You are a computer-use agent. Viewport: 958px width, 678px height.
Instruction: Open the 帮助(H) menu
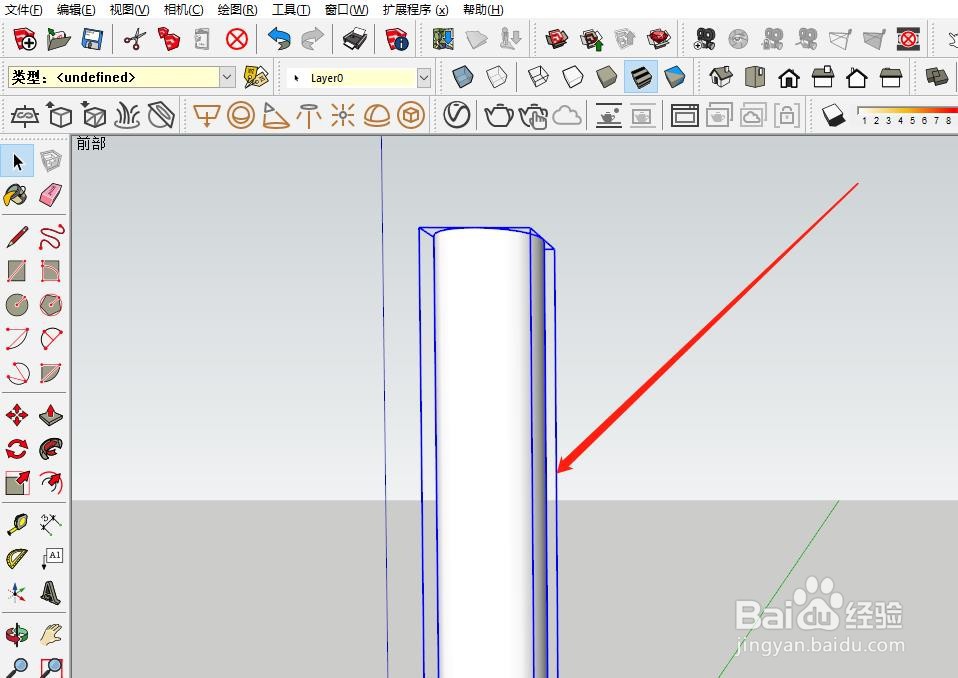coord(483,10)
